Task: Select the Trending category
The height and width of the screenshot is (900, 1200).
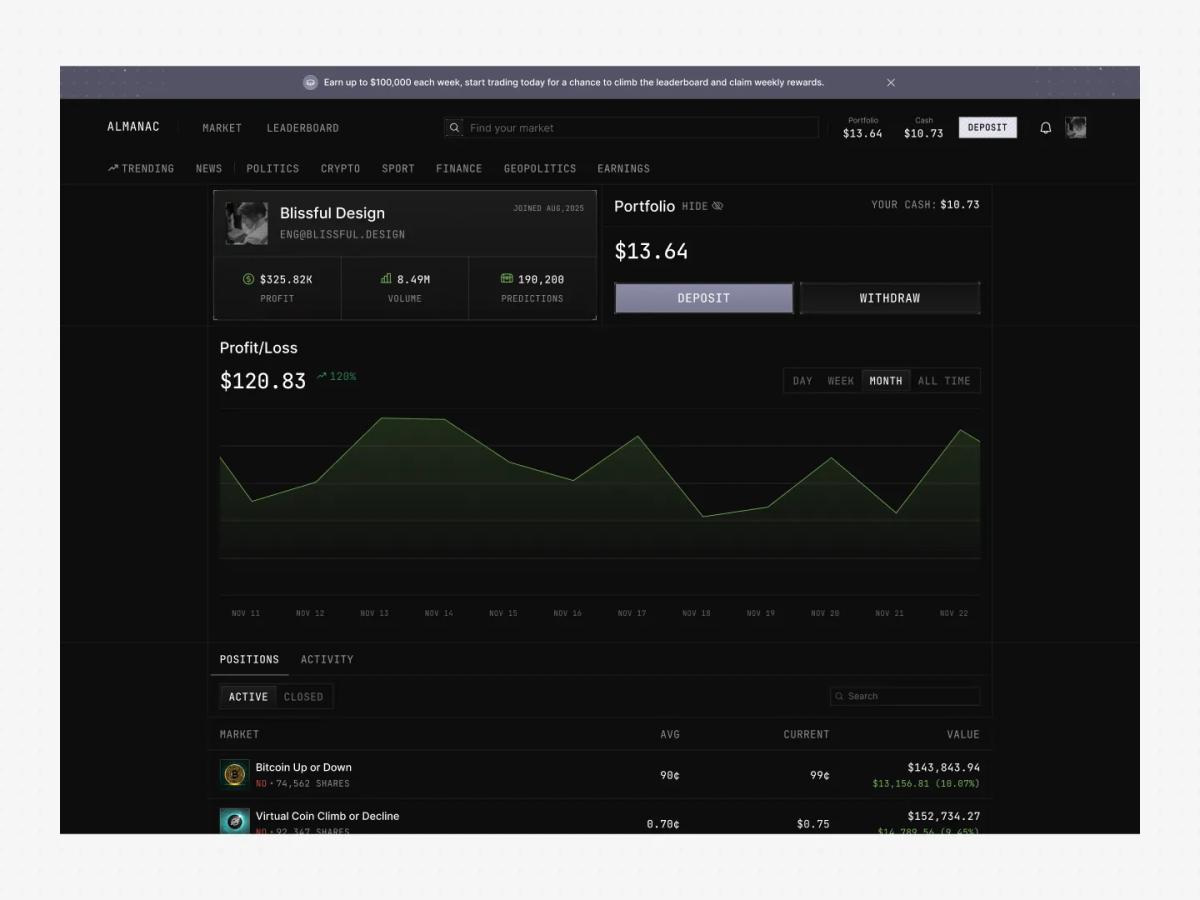Action: point(141,168)
